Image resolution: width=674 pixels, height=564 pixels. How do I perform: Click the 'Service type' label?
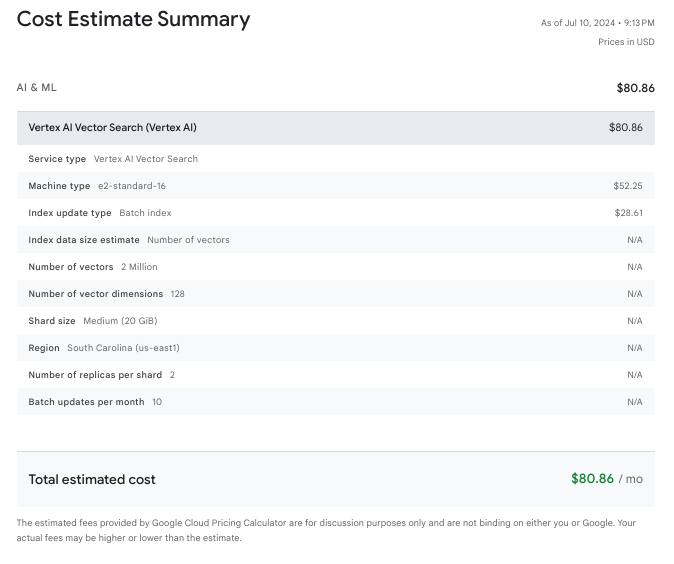[x=57, y=159]
